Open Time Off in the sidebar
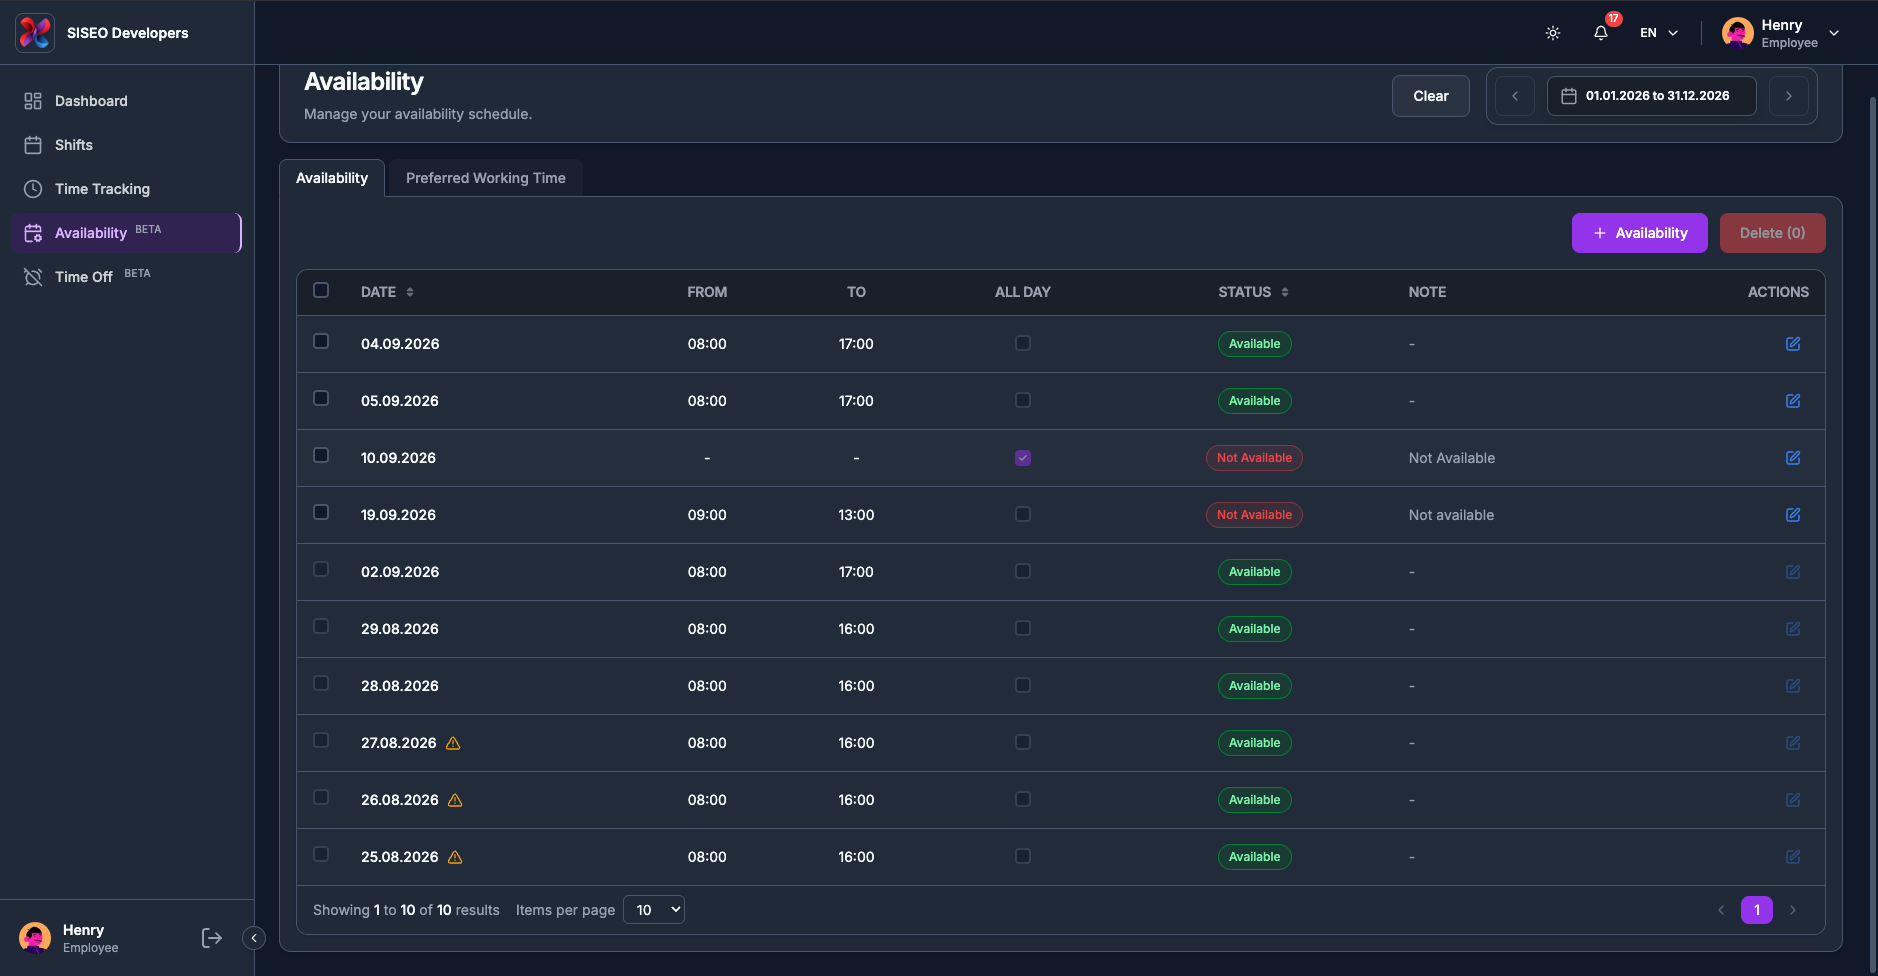The height and width of the screenshot is (976, 1878). (x=127, y=277)
